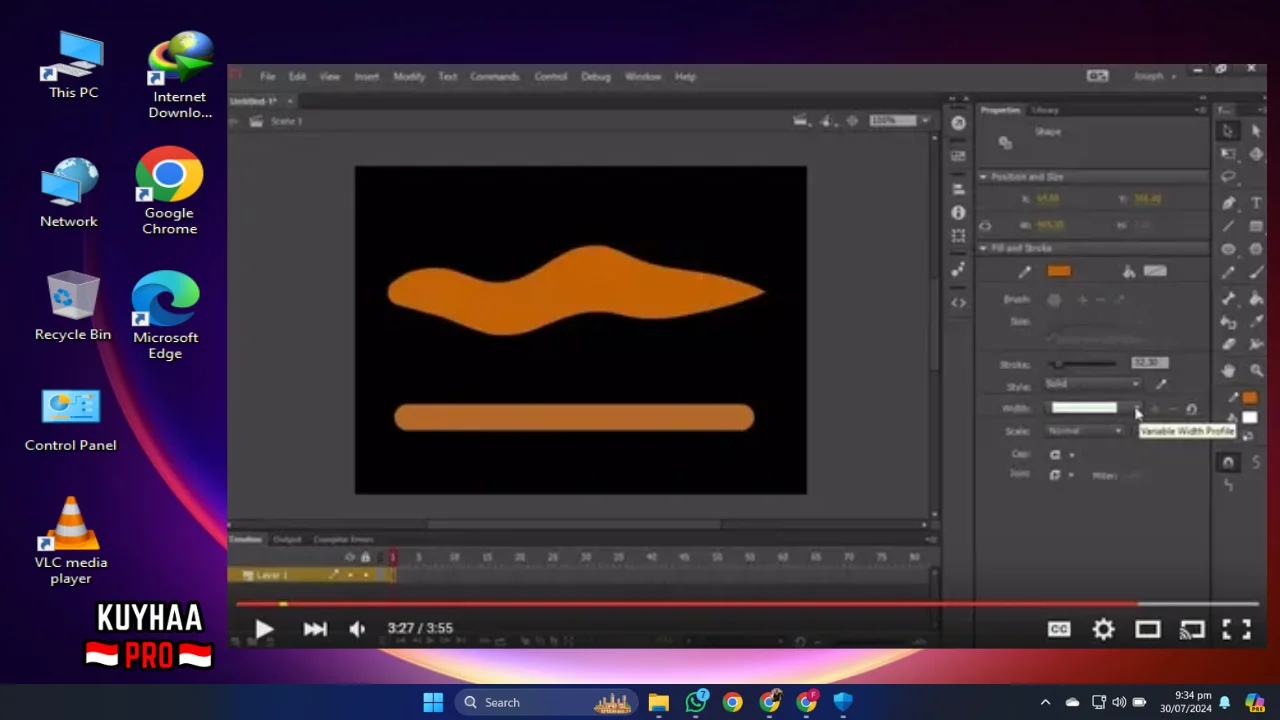Screen dimensions: 1280x720
Task: Toggle lock-all-layers padlock in timeline header
Action: click(366, 557)
